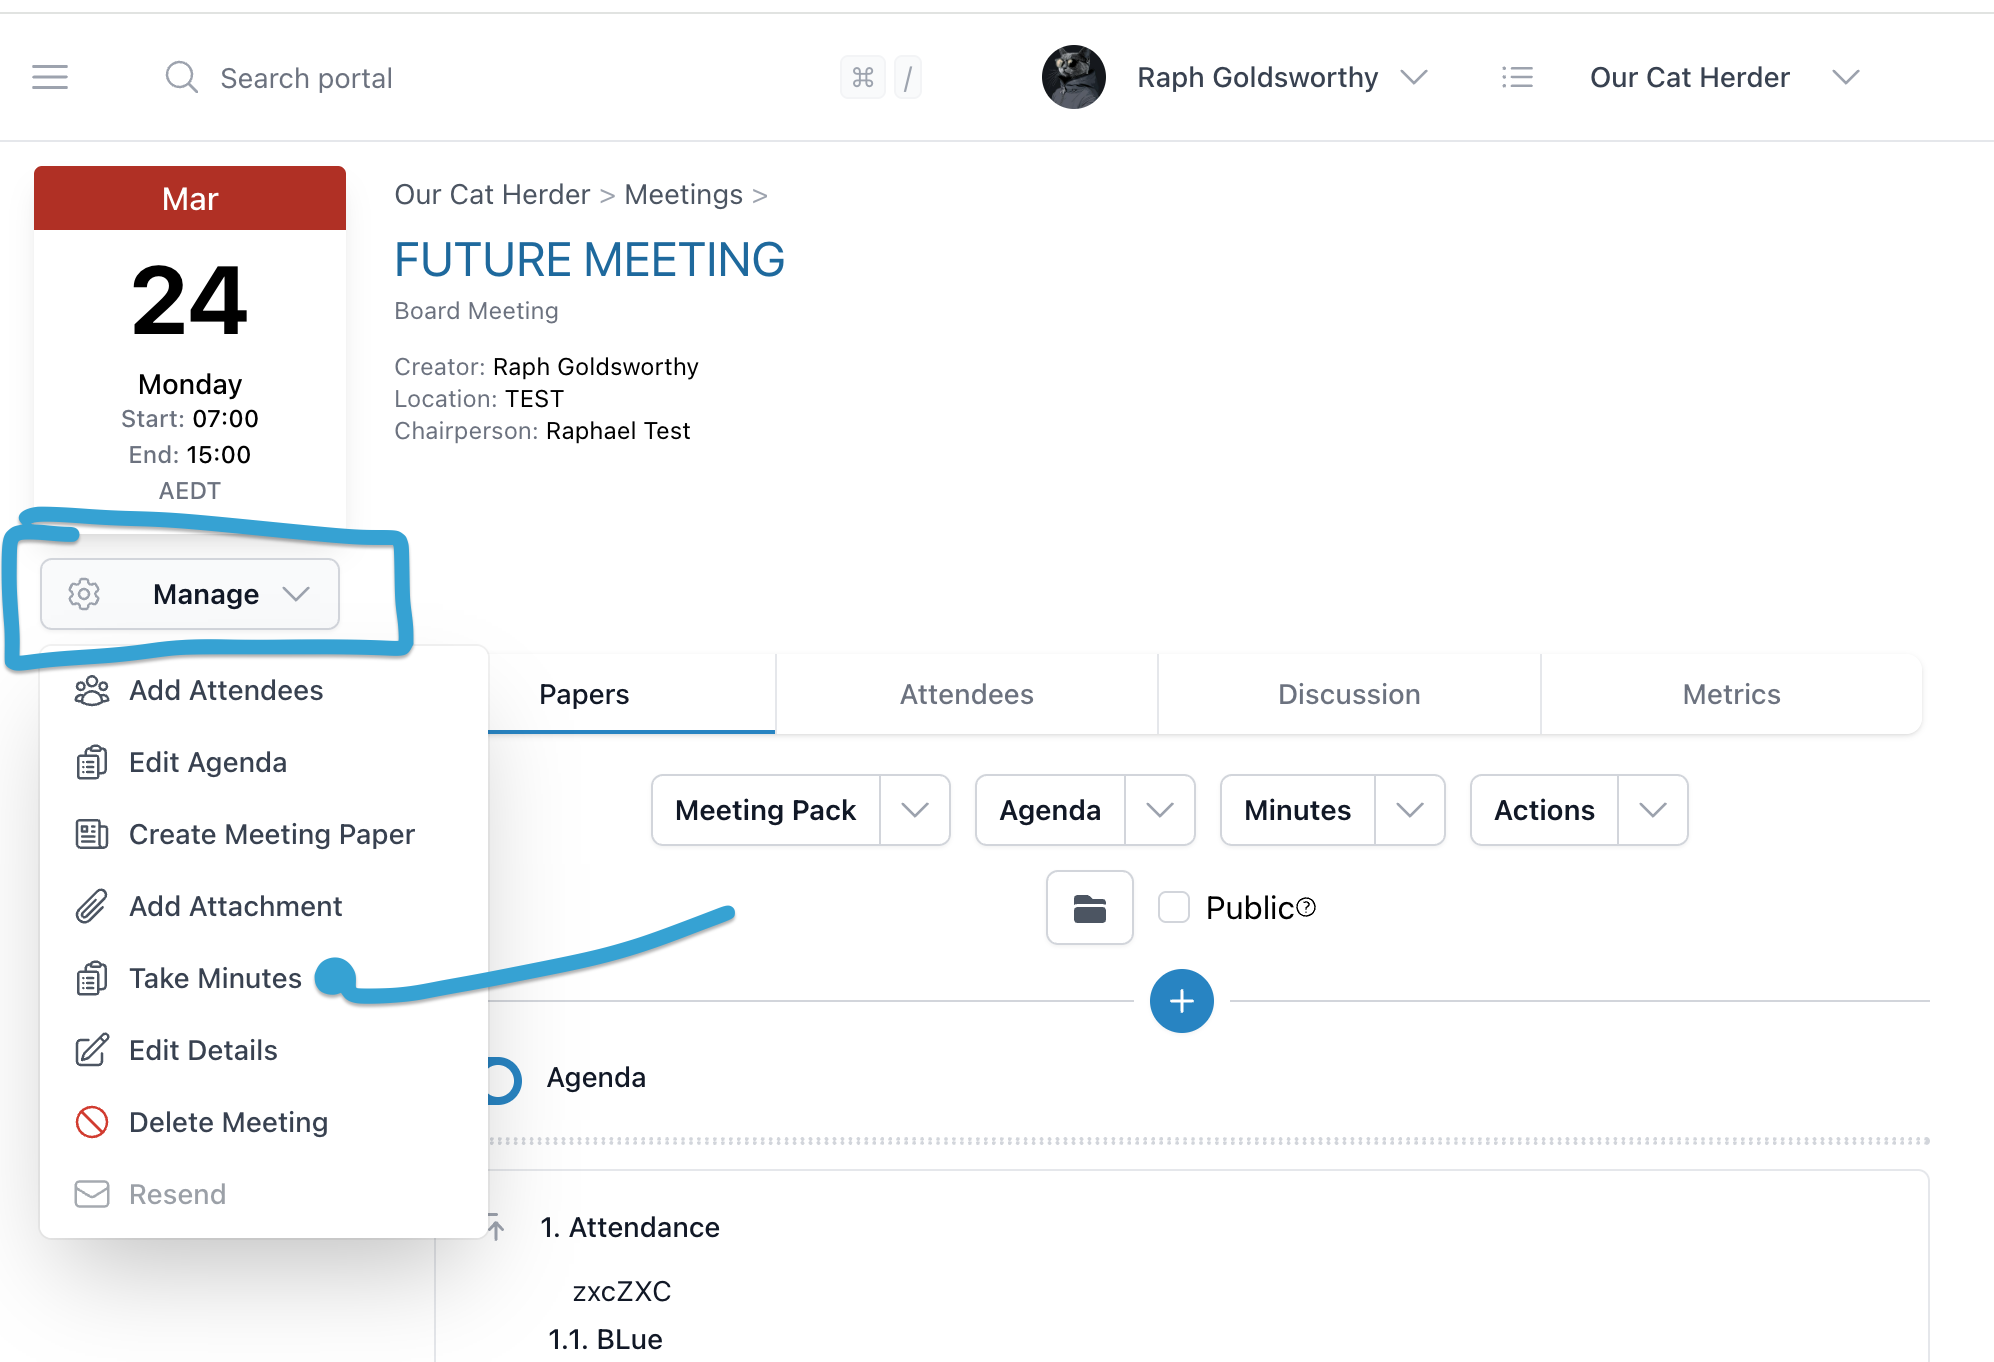Click the Meetings breadcrumb link

coord(683,194)
